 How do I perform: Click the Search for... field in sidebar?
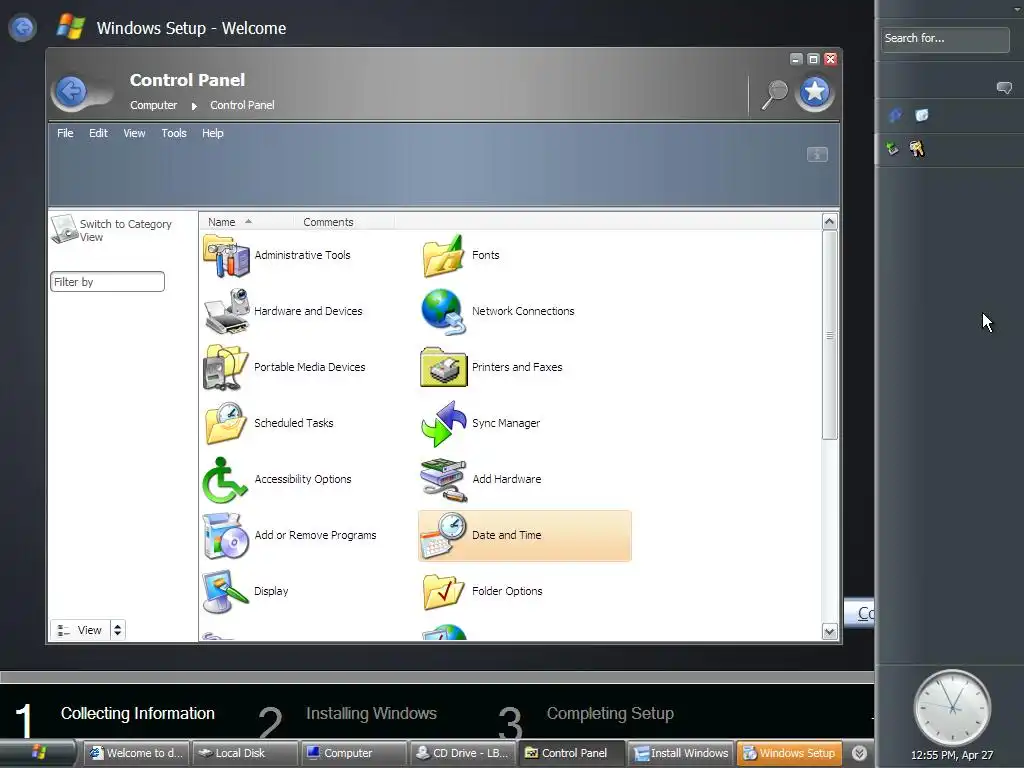point(944,39)
